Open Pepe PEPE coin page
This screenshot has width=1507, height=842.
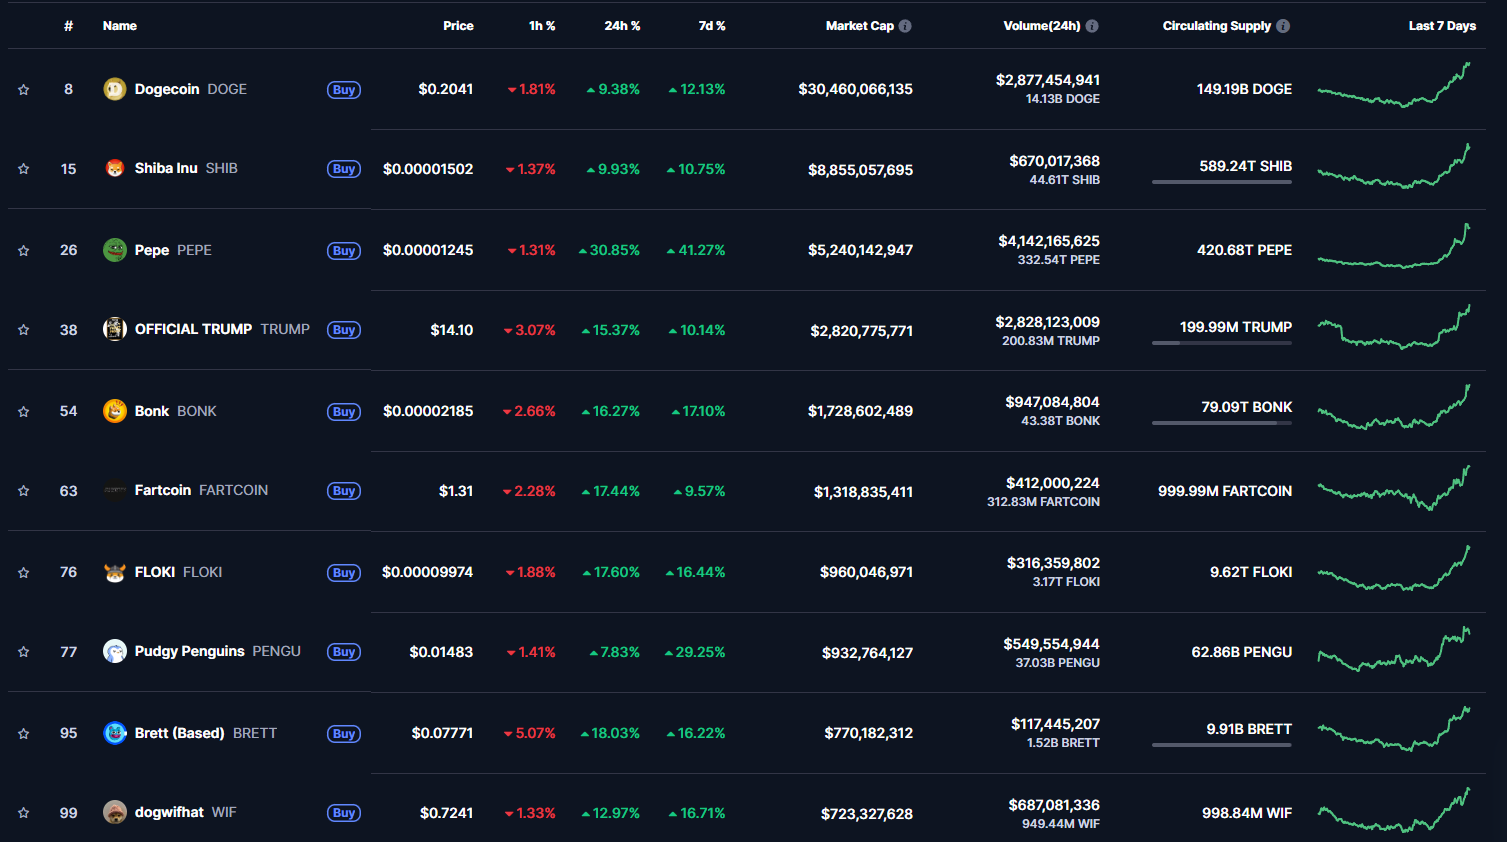173,250
